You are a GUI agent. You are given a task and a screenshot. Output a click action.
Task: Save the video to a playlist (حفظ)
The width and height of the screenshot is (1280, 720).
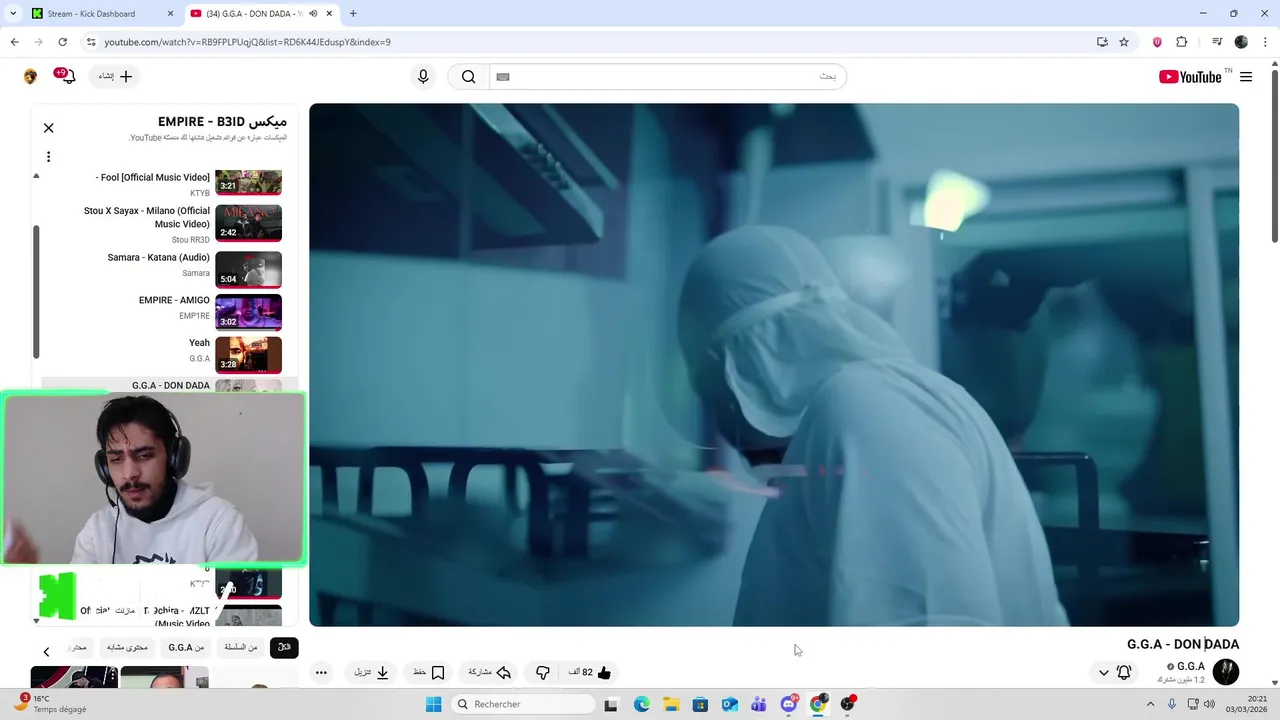click(x=429, y=673)
